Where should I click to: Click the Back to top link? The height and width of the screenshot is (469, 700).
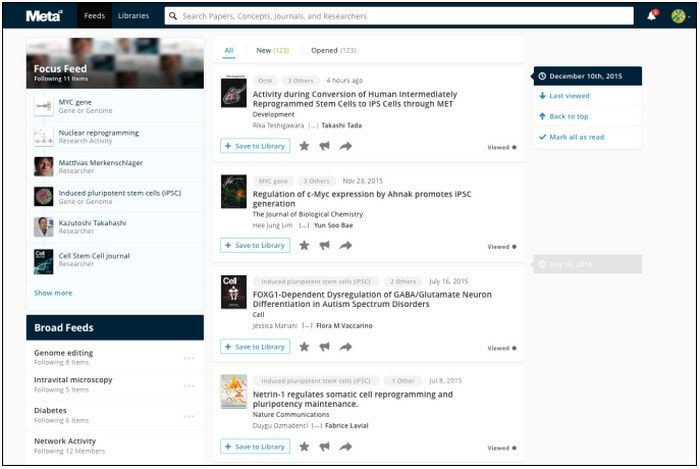568,117
